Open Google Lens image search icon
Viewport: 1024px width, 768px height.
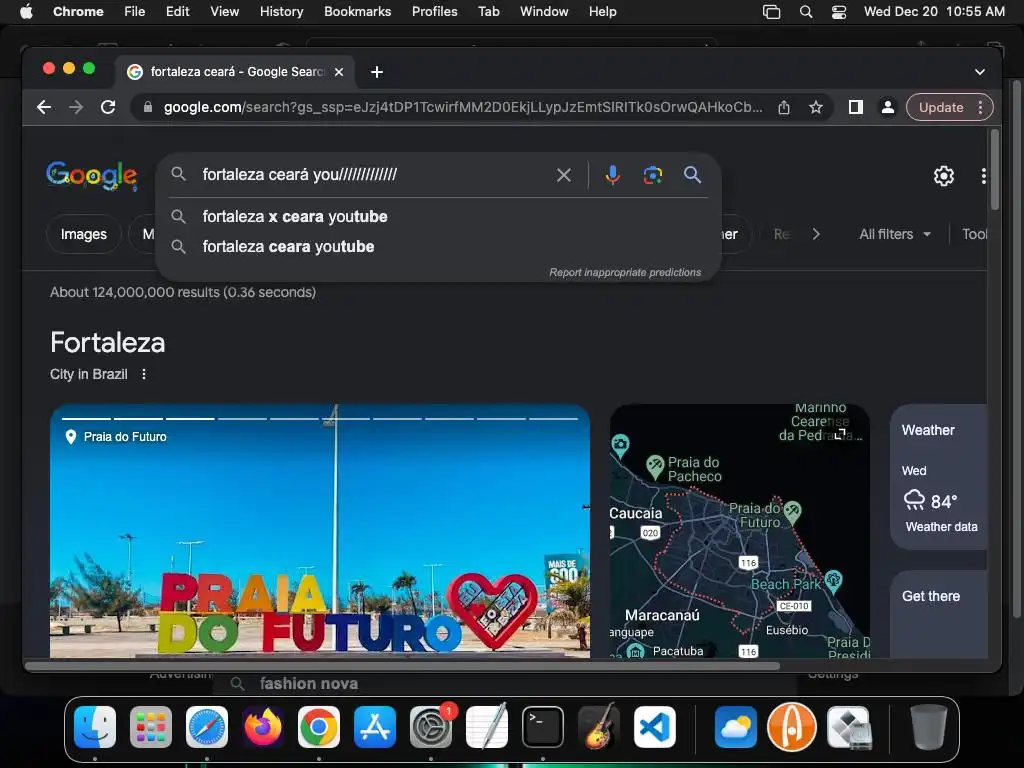652,174
